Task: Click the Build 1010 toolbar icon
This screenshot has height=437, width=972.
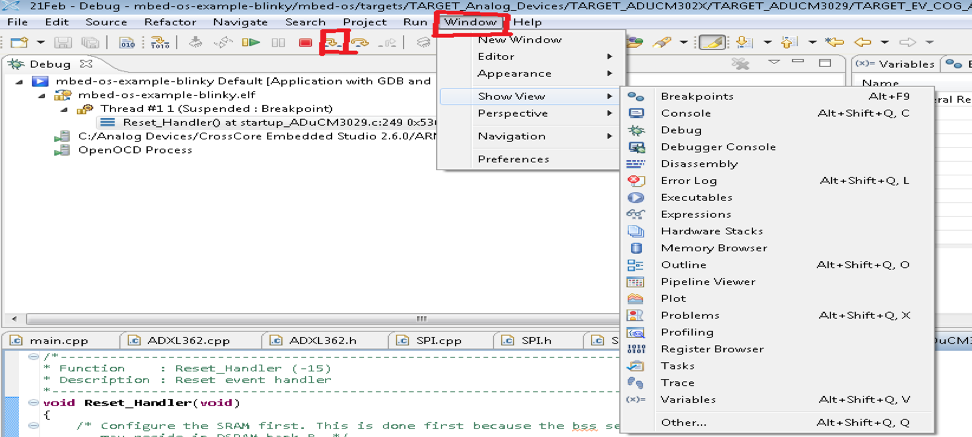Action: click(x=159, y=42)
